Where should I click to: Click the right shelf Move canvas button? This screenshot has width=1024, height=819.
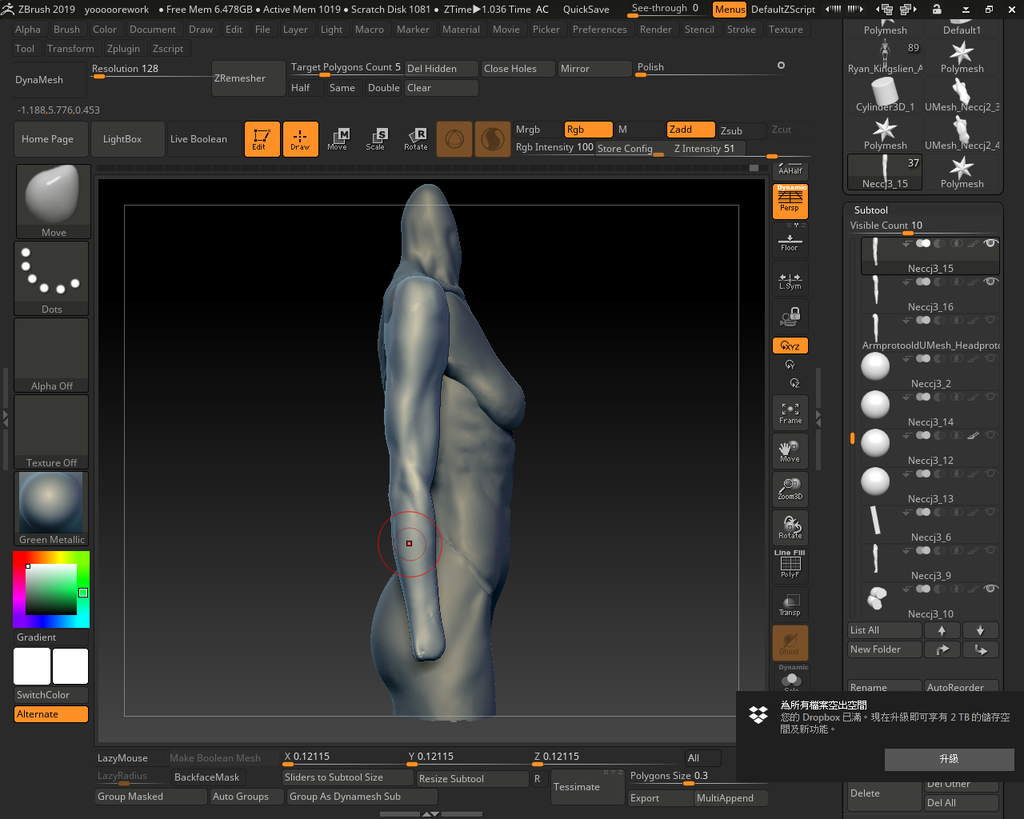point(790,451)
